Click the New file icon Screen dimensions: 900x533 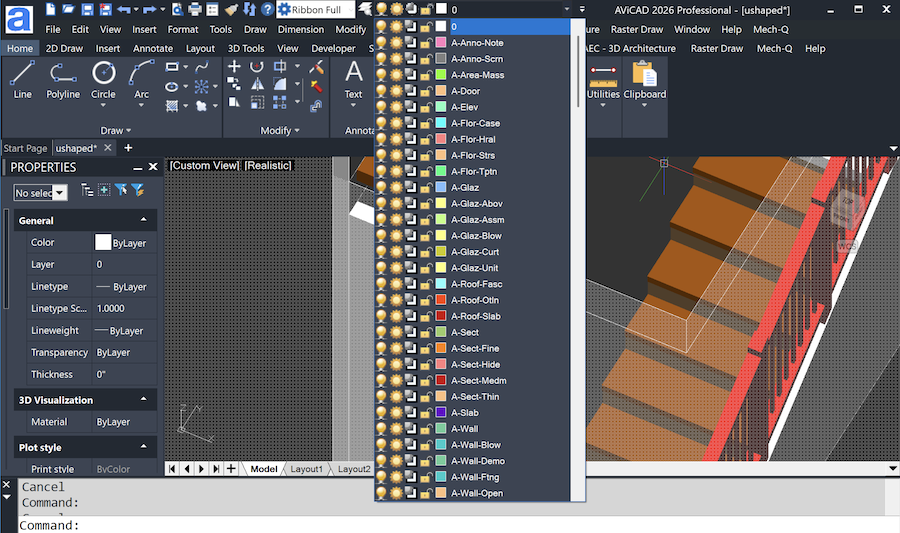(x=51, y=9)
